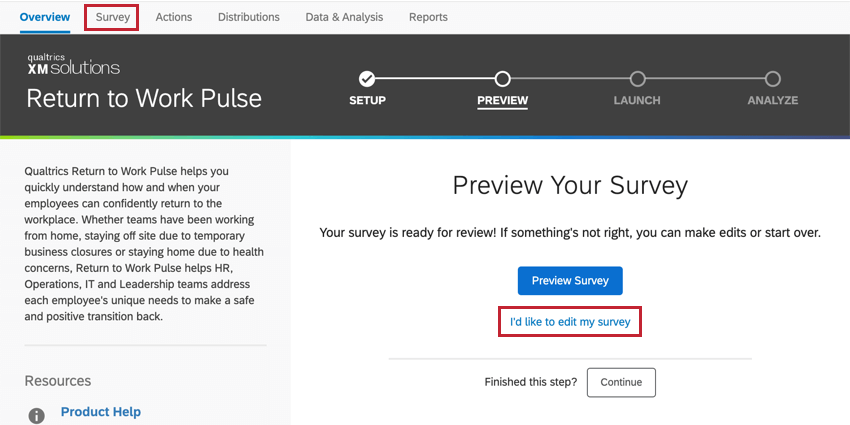Follow the 'I'd like to edit my survey' link
850x425 pixels.
point(570,322)
